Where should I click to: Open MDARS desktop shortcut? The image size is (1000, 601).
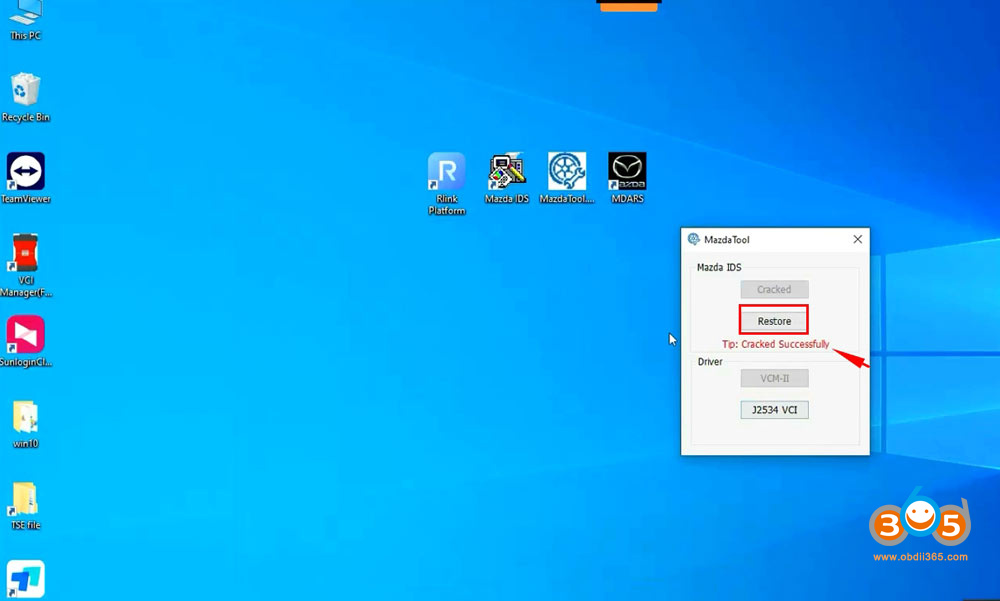coord(627,179)
